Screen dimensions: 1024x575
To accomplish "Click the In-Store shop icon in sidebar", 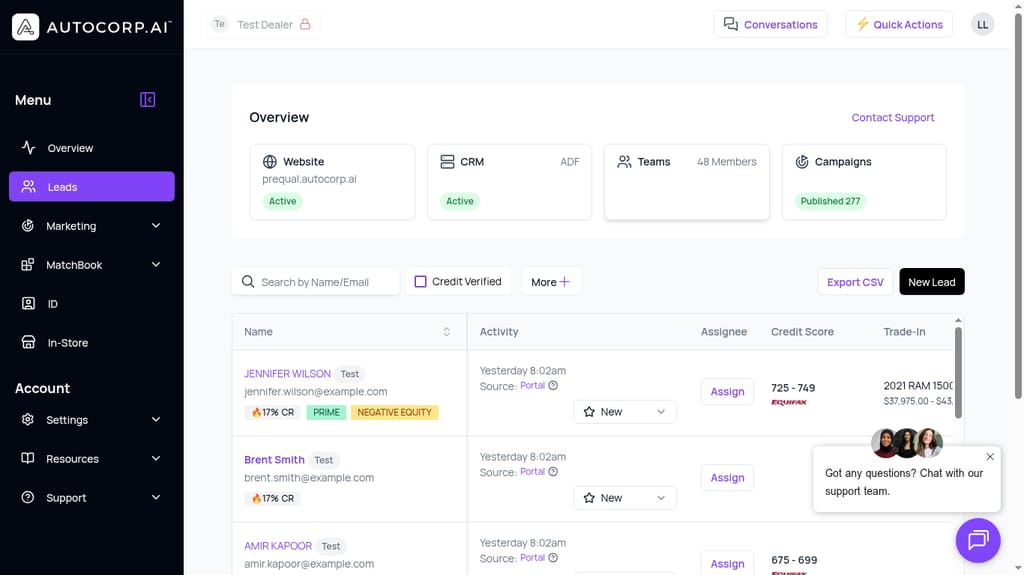I will pos(28,342).
